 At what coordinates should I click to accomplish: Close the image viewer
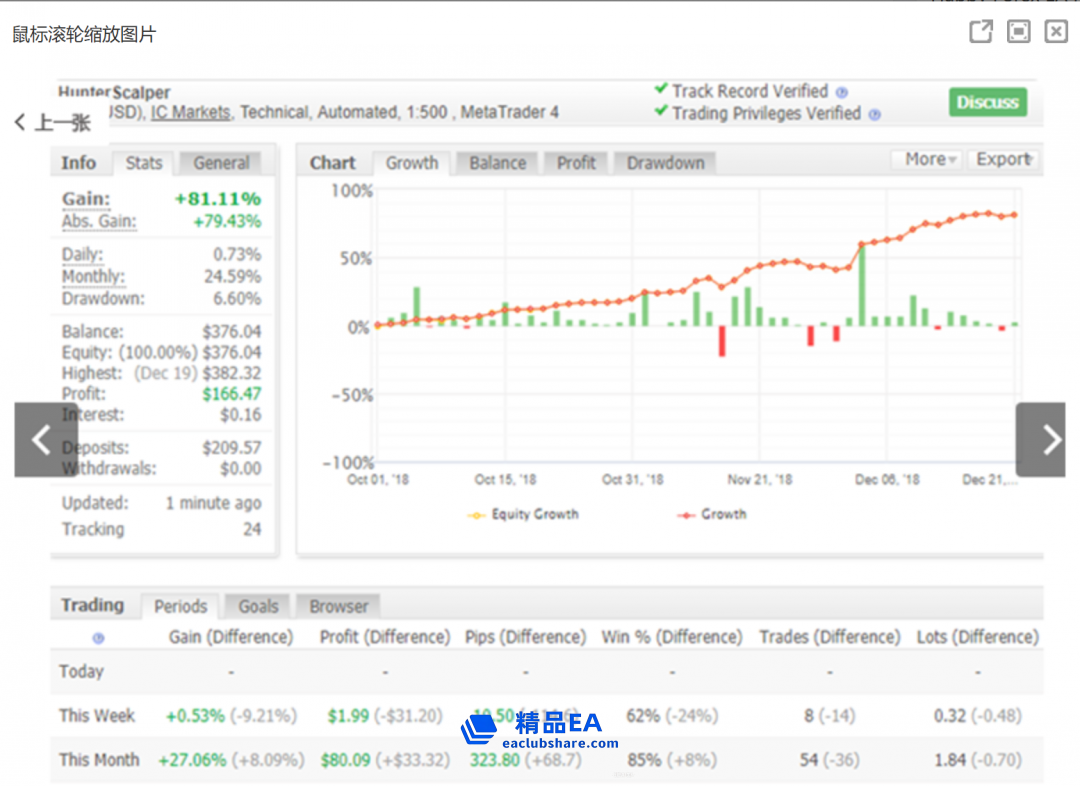point(1056,32)
